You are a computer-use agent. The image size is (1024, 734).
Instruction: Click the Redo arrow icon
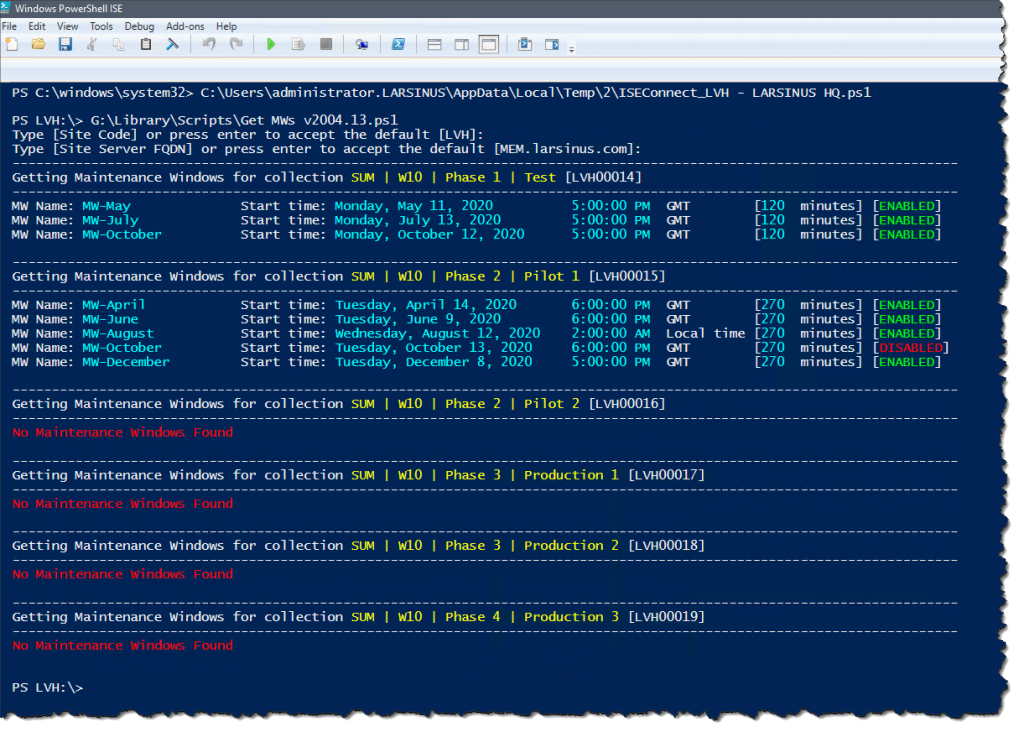click(236, 44)
